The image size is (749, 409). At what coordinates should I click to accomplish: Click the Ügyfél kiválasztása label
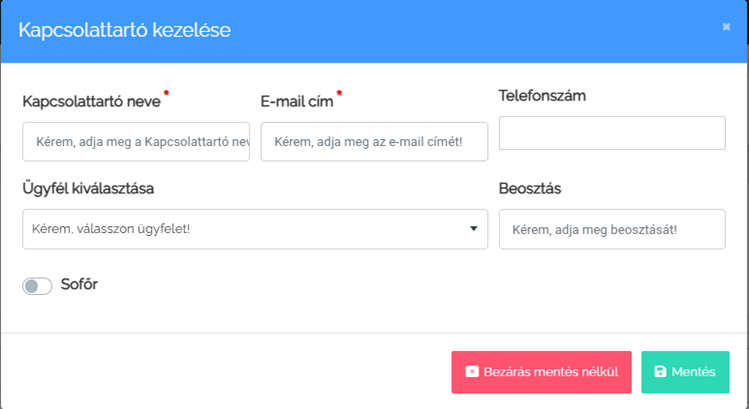pos(88,188)
